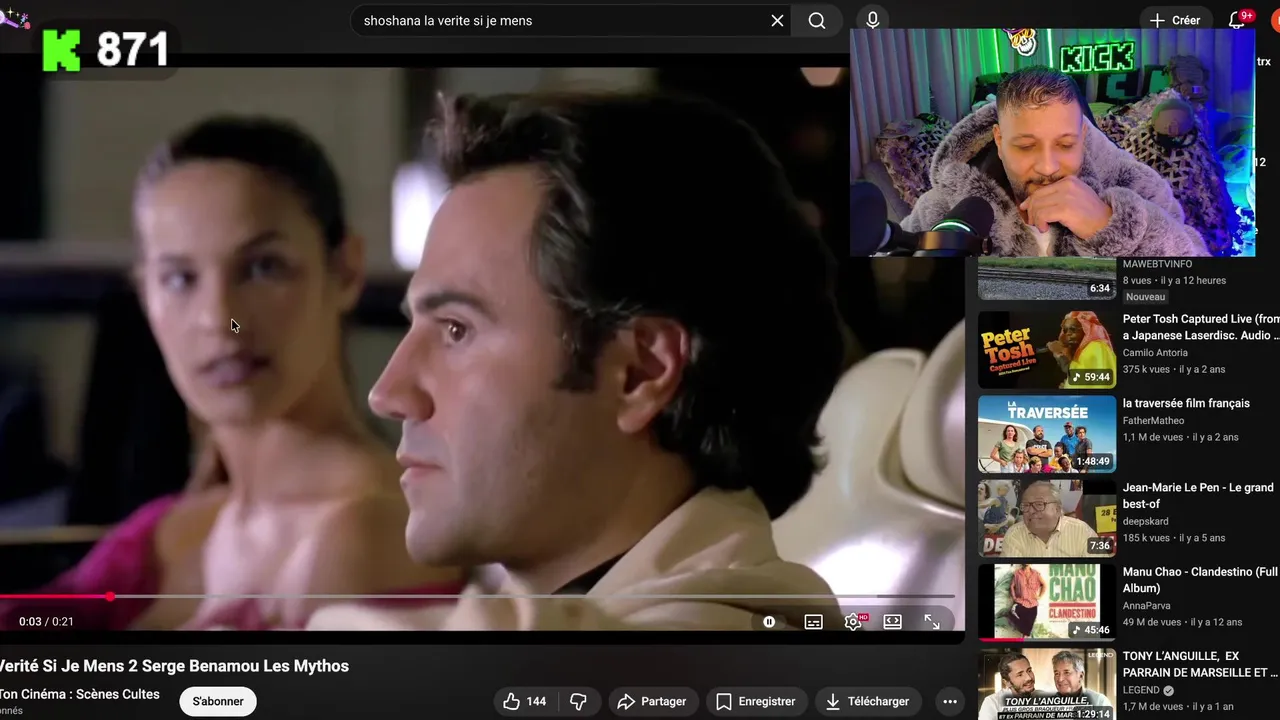Click title Manu Chao - Clandestino
Viewport: 1280px width, 720px height.
[1201, 580]
